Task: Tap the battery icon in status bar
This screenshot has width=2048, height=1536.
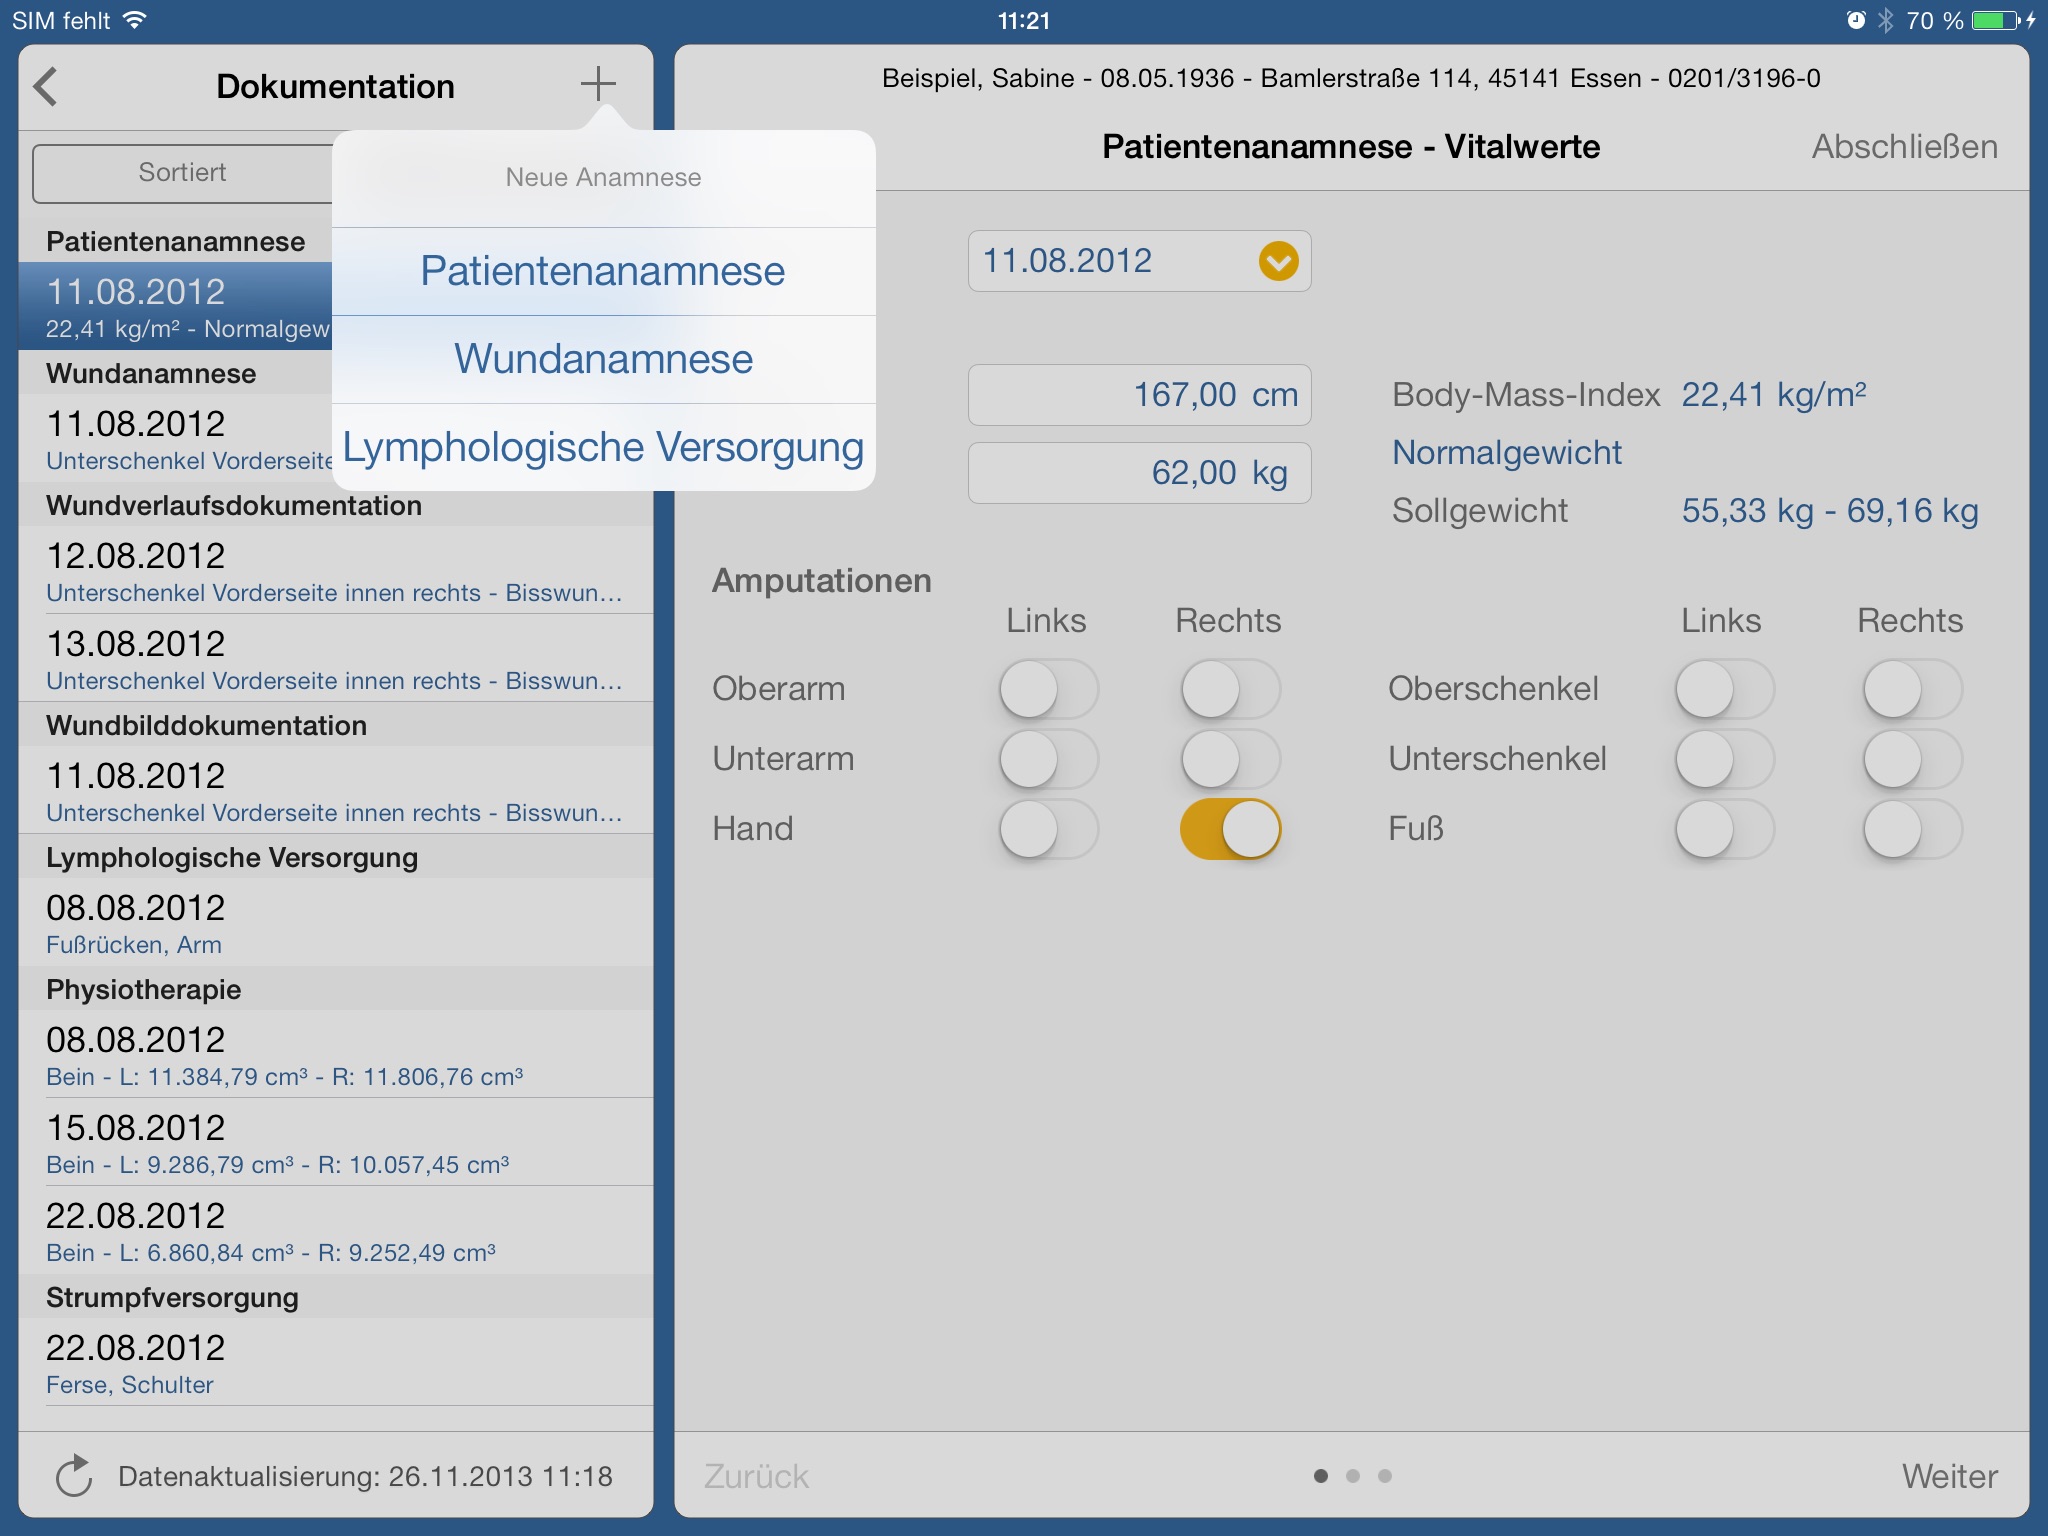Action: click(x=1996, y=20)
